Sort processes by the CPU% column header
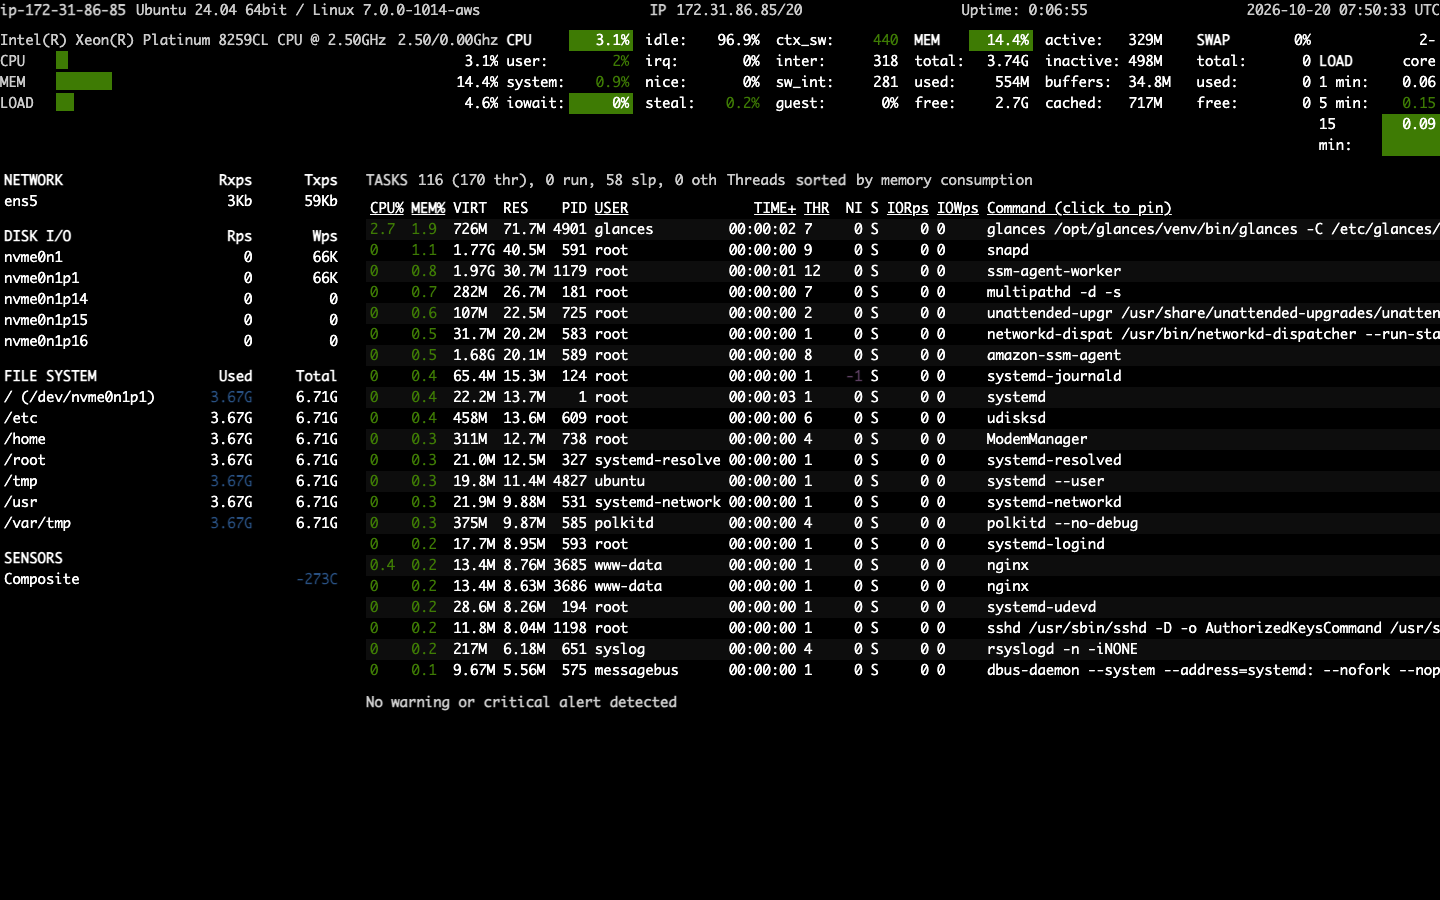Screen dimensions: 1440x900 pos(386,208)
